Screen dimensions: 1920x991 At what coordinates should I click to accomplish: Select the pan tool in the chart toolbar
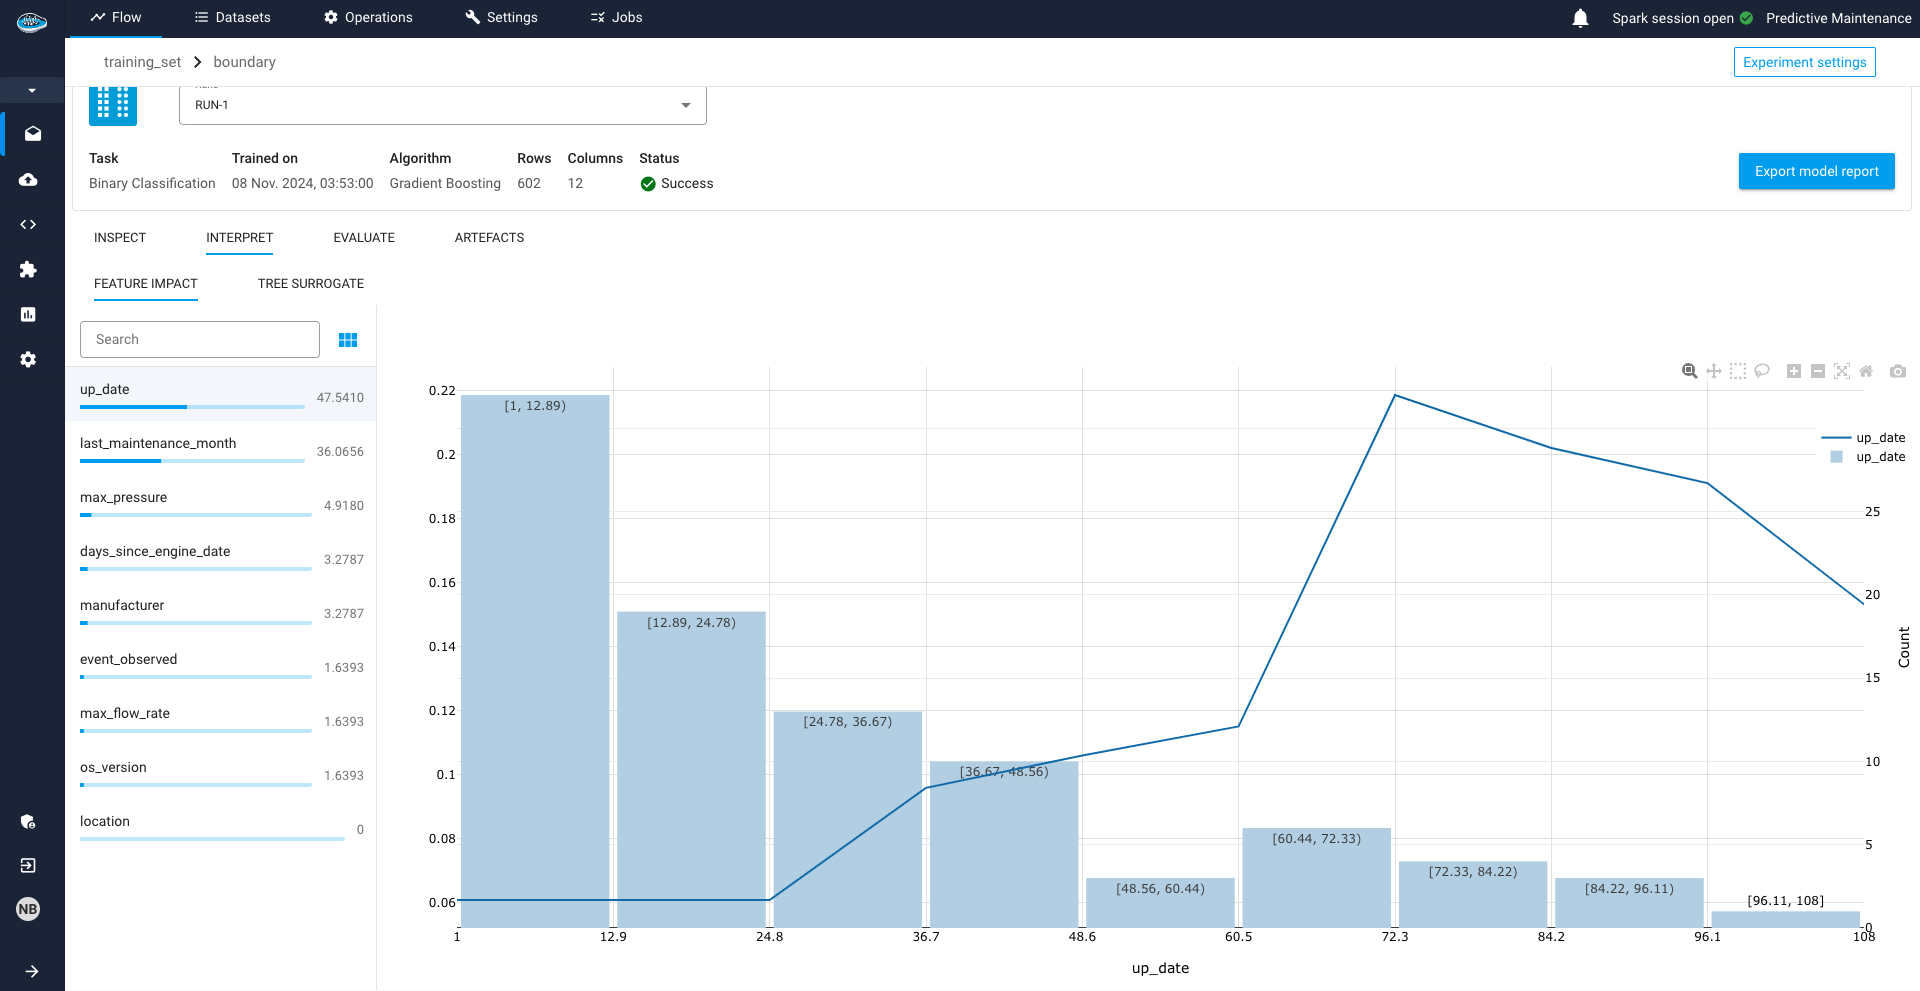coord(1713,370)
